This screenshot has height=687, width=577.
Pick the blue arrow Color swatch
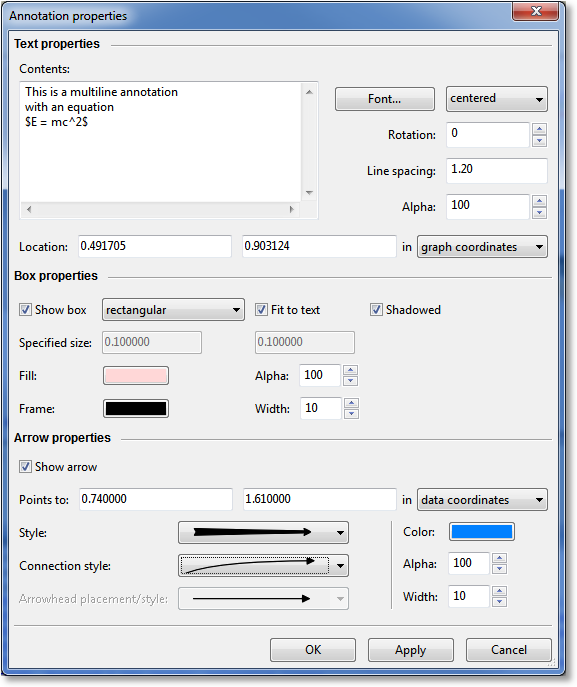[x=481, y=532]
